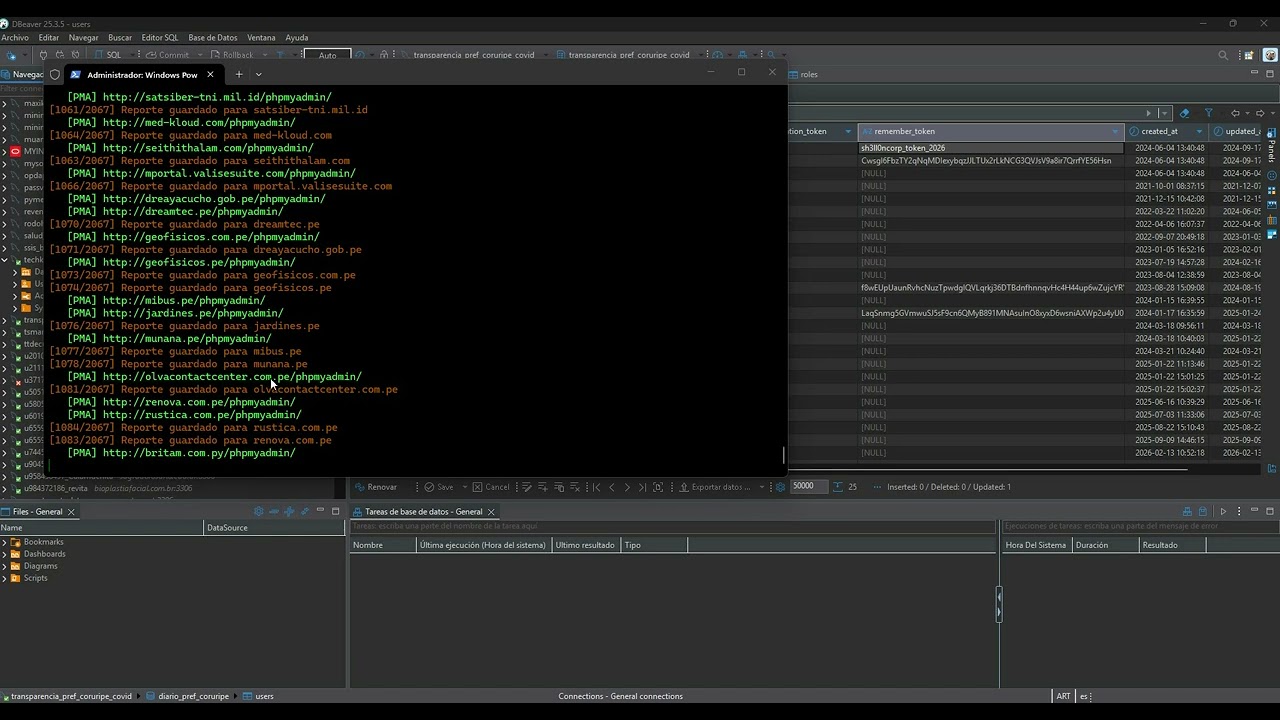The width and height of the screenshot is (1280, 720).
Task: Click the Files panel blue plus icon
Action: pos(290,512)
